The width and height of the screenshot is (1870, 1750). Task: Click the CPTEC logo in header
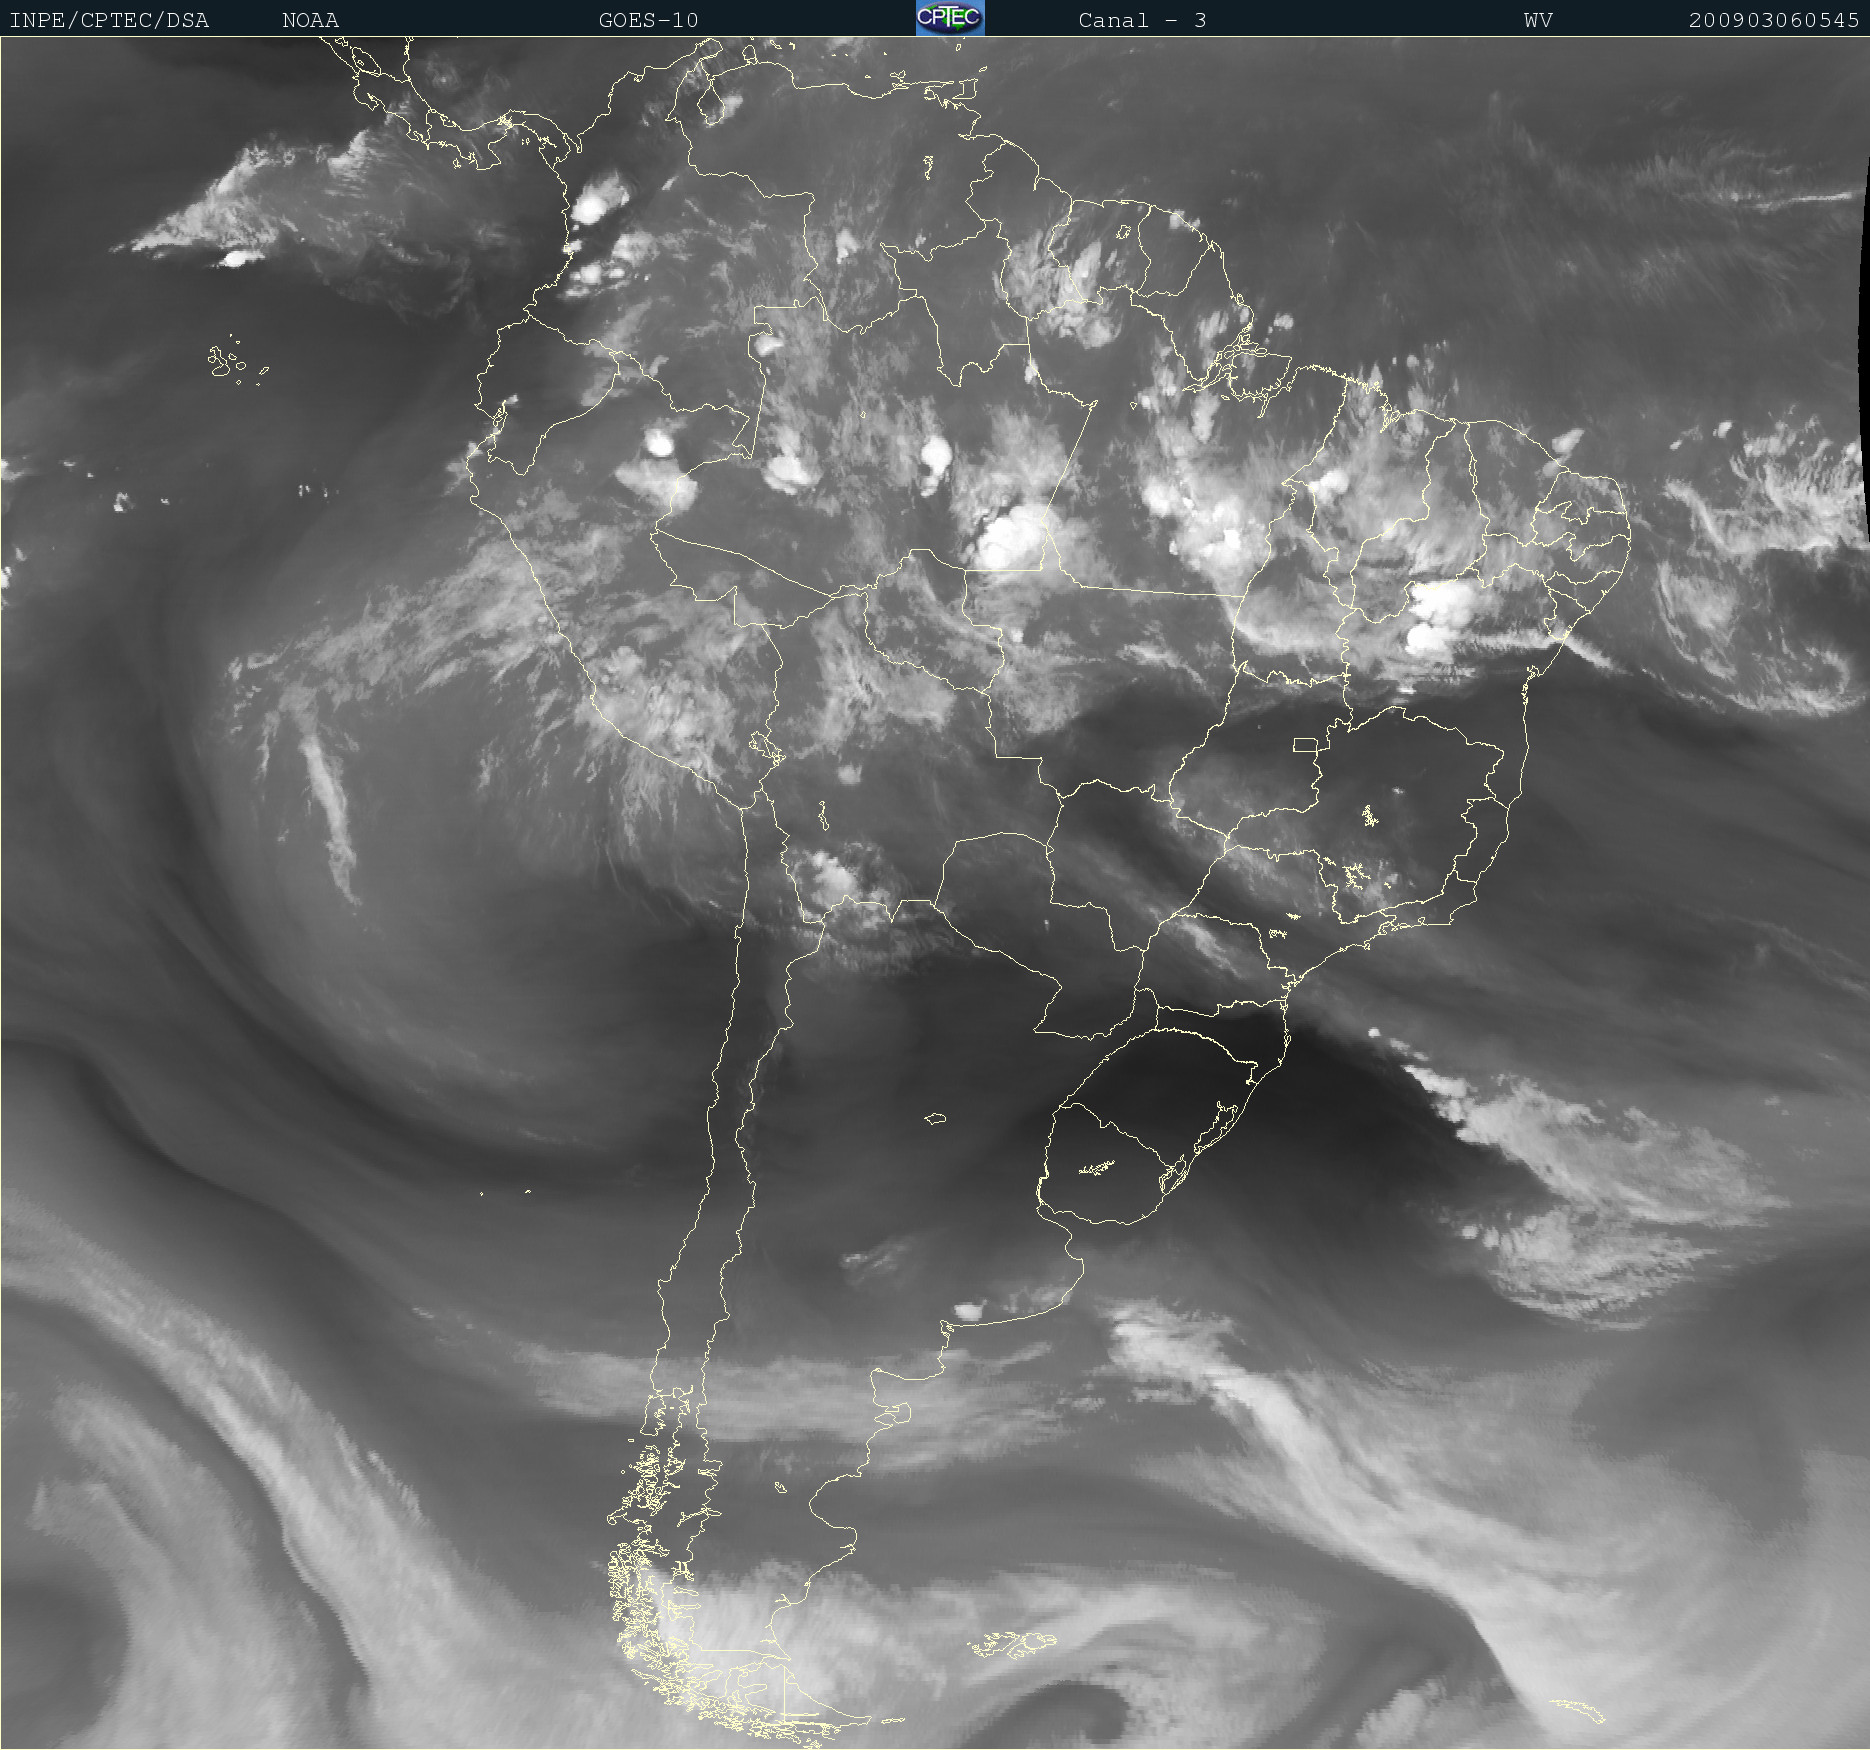point(950,18)
